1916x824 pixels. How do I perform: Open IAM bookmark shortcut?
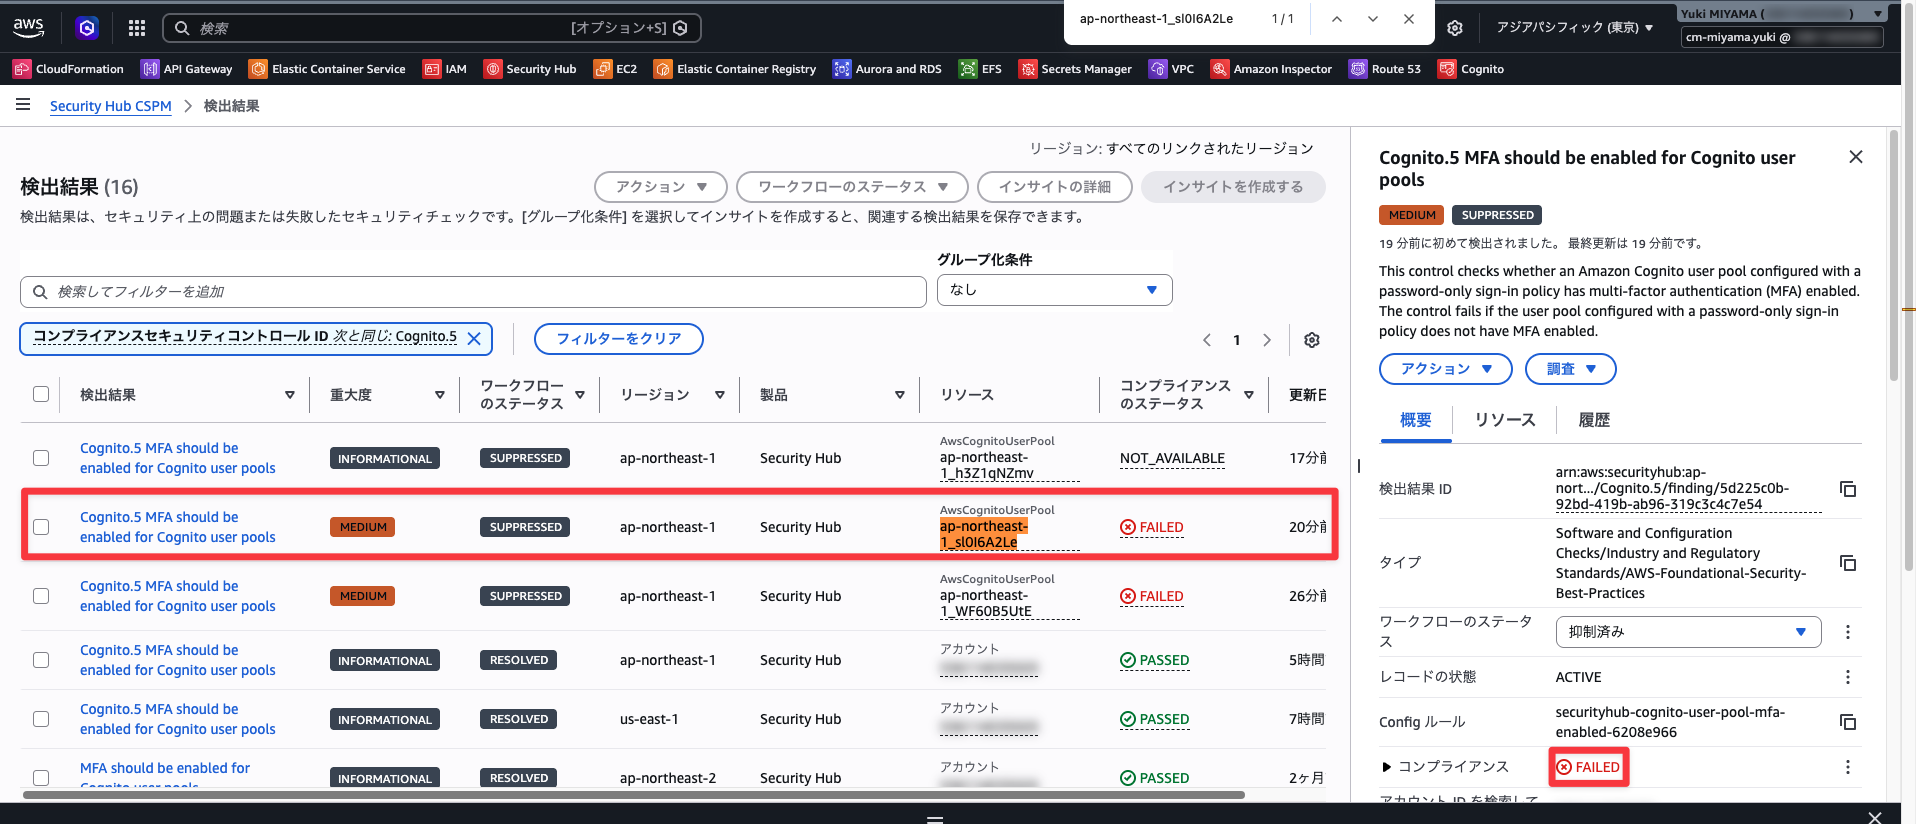445,69
